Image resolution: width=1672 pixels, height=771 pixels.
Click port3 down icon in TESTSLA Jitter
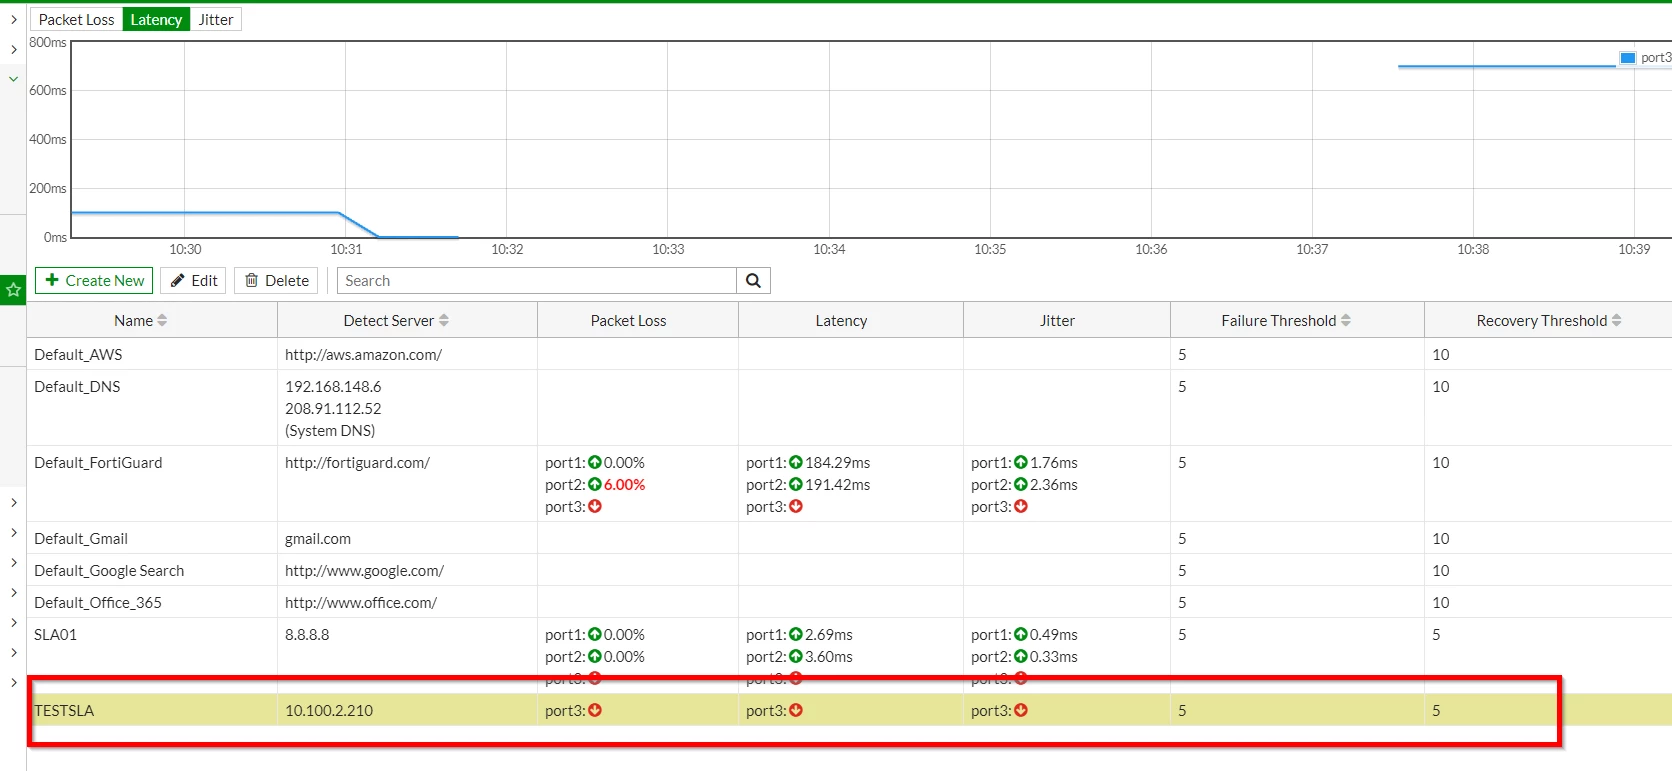[1021, 711]
